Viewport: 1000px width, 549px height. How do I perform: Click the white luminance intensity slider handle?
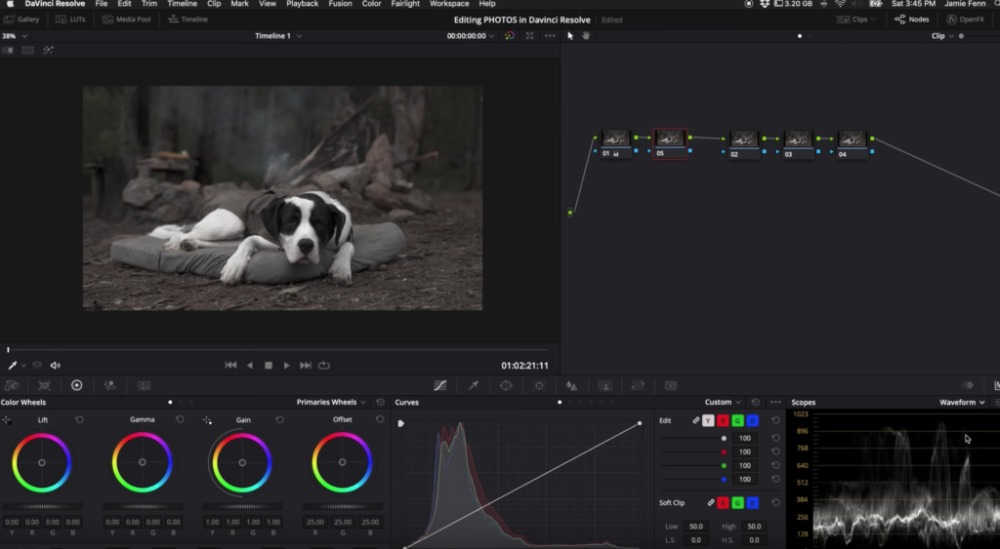(x=723, y=439)
